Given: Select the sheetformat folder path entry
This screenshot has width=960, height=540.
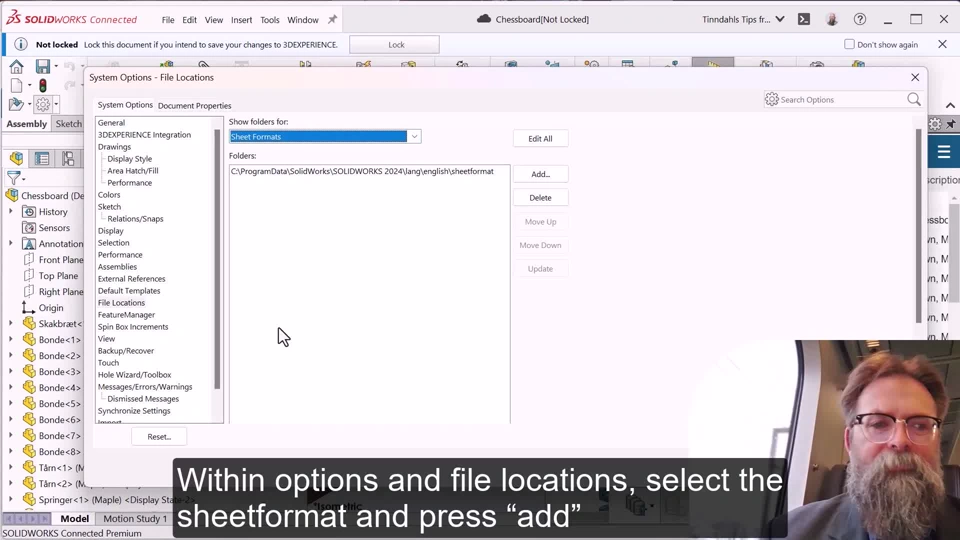Looking at the screenshot, I should point(362,171).
